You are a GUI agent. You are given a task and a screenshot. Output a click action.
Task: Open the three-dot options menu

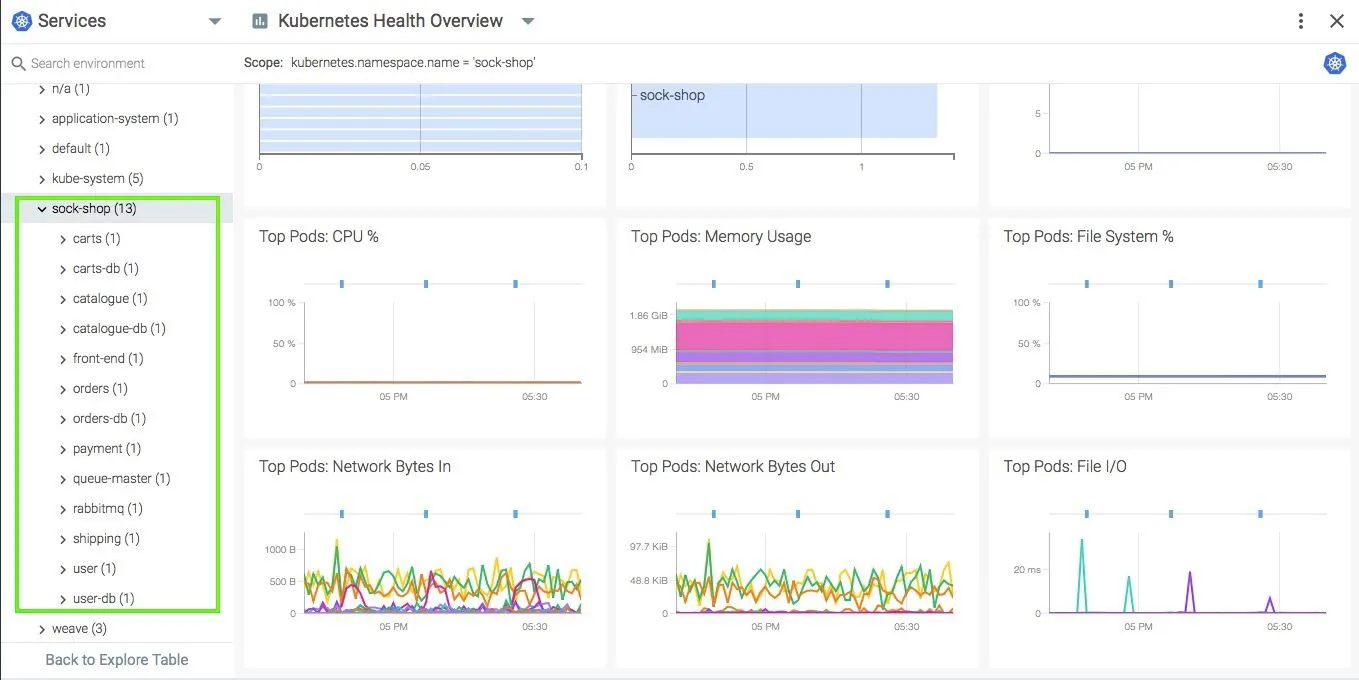[x=1300, y=21]
